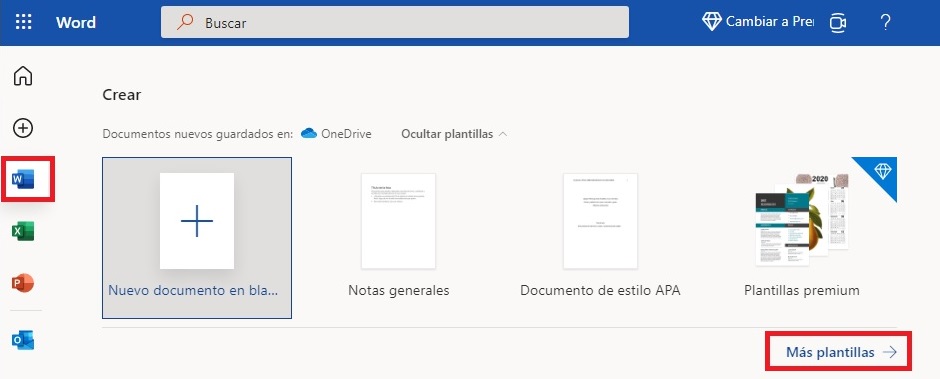Open the video call camera icon
This screenshot has width=940, height=379.
837,23
